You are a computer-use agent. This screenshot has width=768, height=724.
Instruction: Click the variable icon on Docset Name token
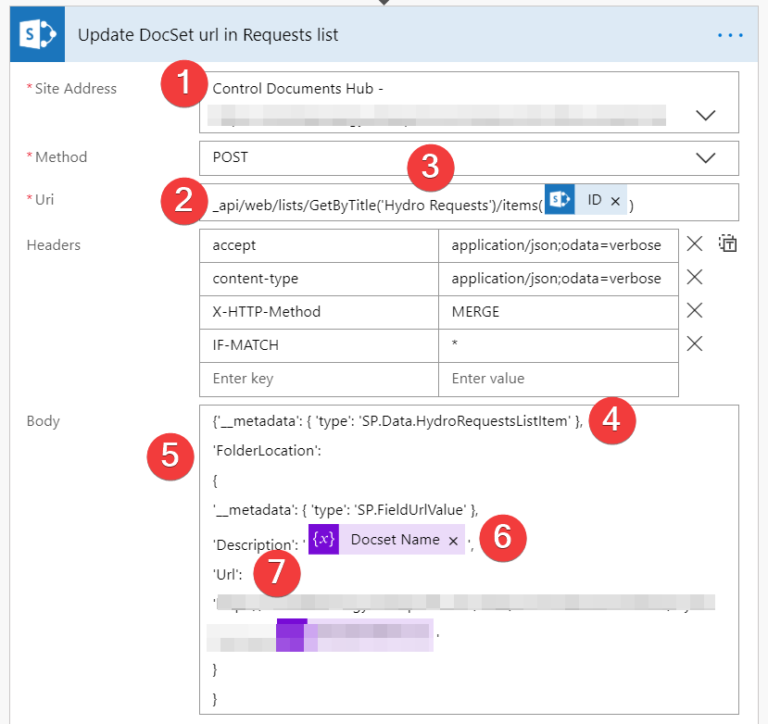click(x=324, y=539)
